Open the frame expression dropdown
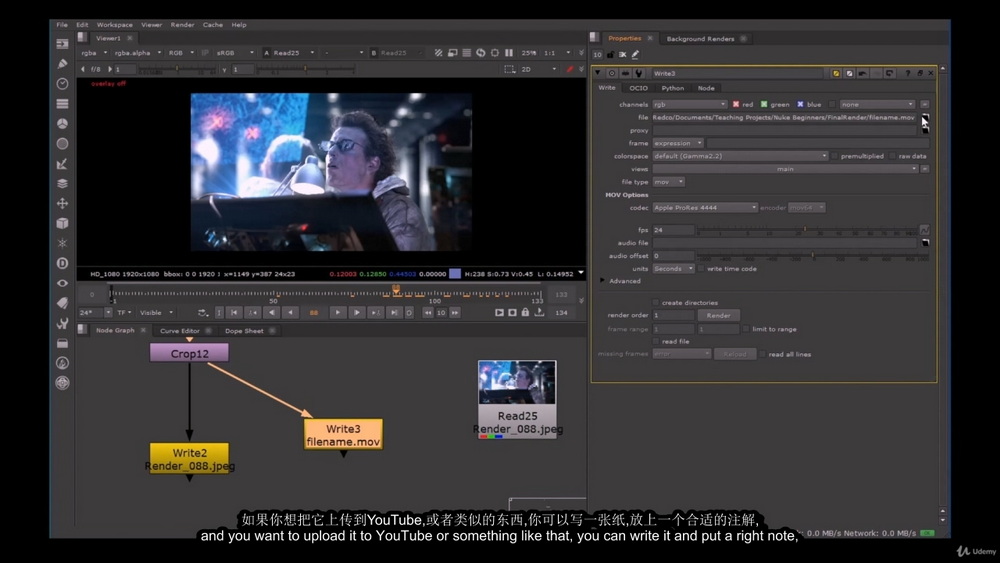 [678, 143]
